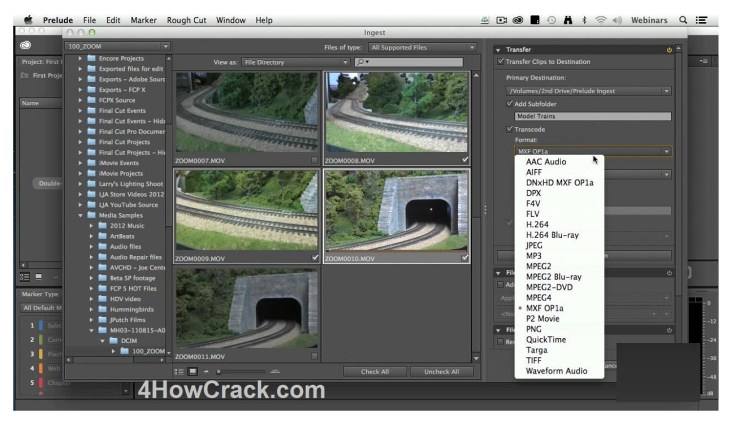Collapse the Media Samples folder
This screenshot has width=735, height=425.
click(80, 215)
